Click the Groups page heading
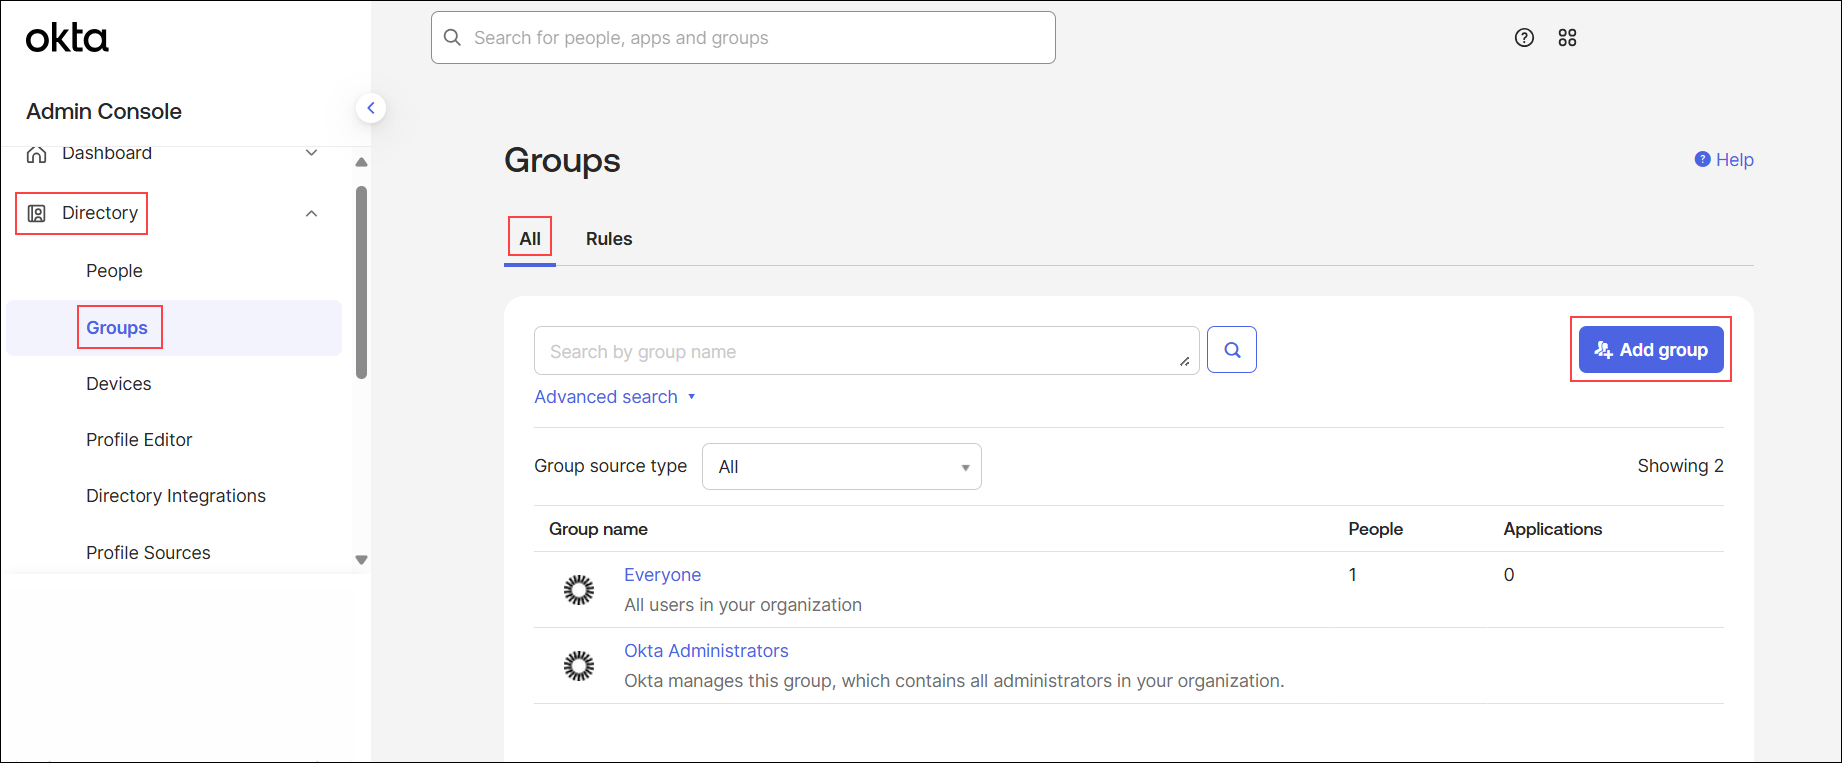The height and width of the screenshot is (763, 1842). click(562, 160)
